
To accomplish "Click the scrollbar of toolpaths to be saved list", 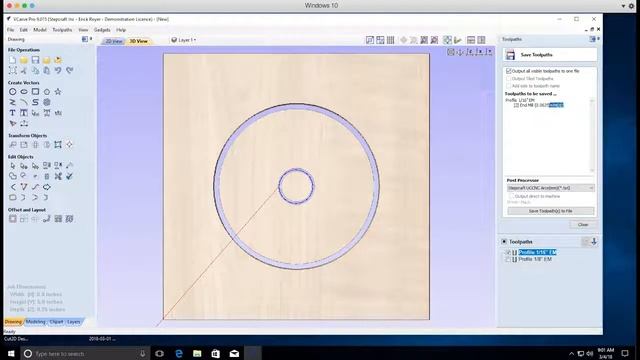I will [592, 135].
